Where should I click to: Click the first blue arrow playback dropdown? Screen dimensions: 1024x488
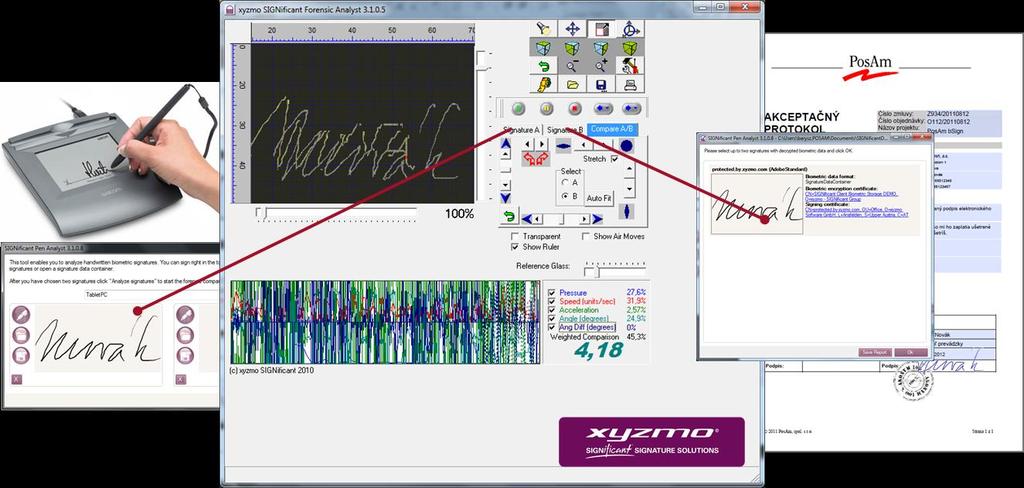(603, 108)
